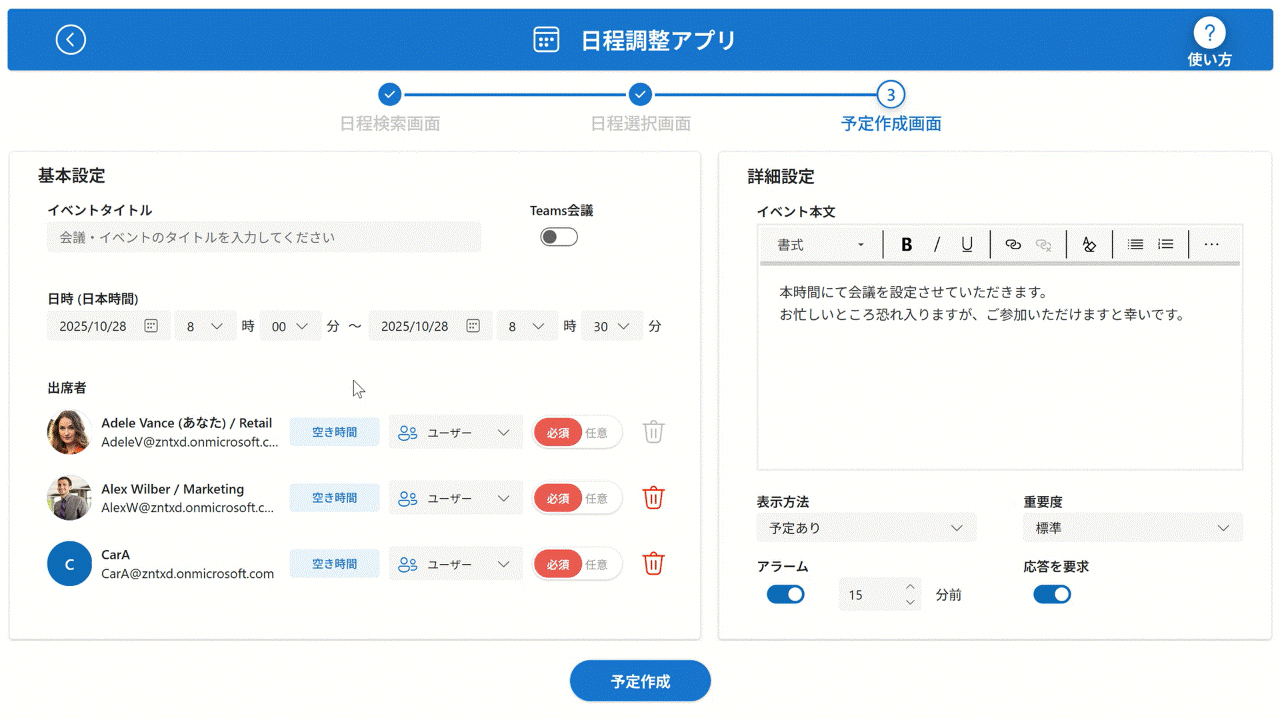The image size is (1280, 720).
Task: Enable the Teams会議 toggle
Action: click(559, 237)
